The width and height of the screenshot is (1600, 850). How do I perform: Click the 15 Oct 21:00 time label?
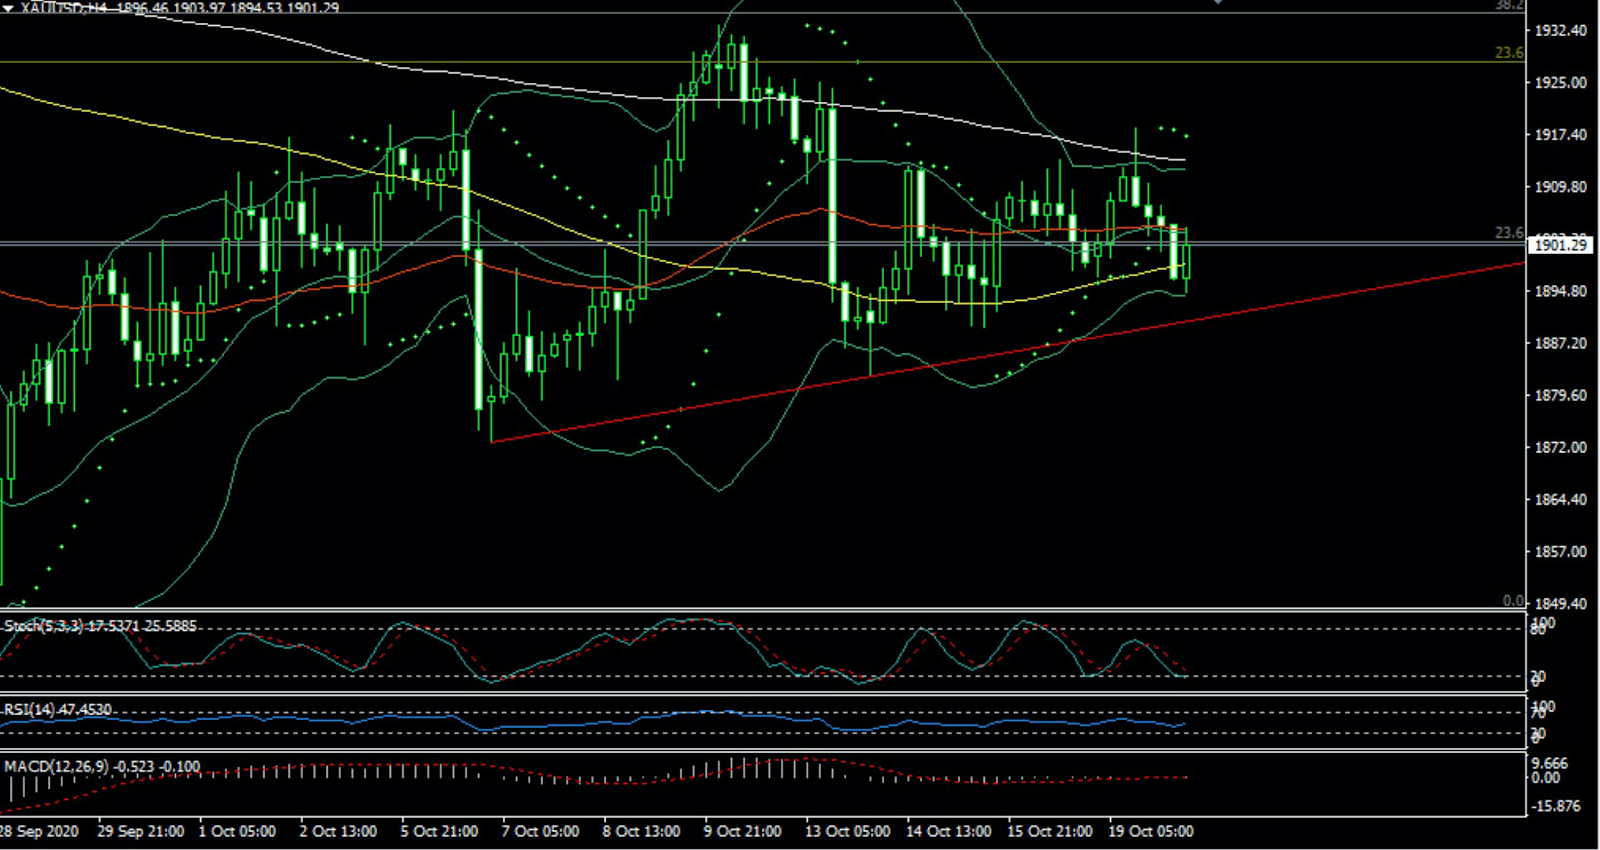pyautogui.click(x=1049, y=831)
